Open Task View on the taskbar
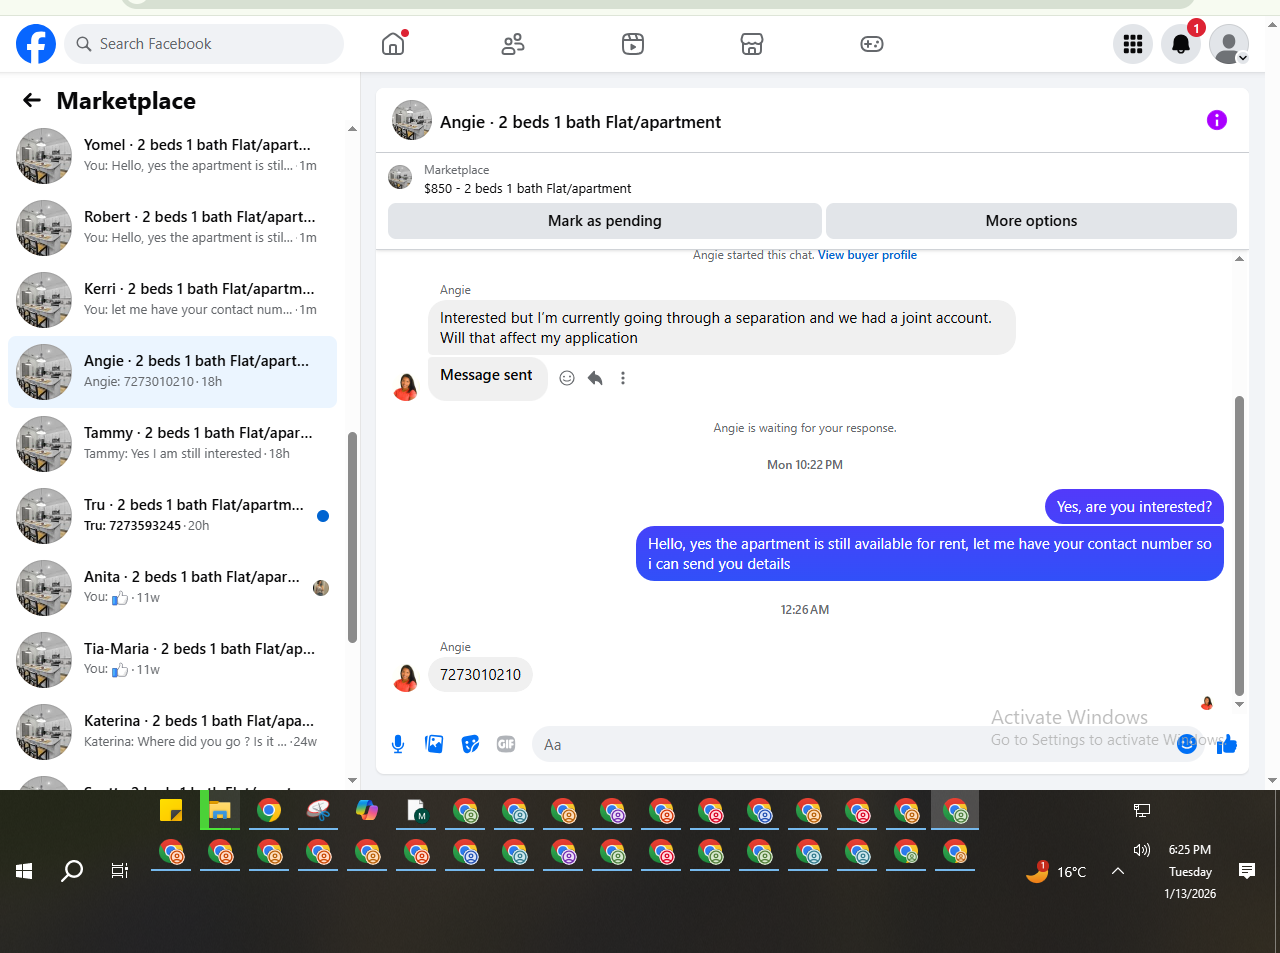 pos(120,871)
